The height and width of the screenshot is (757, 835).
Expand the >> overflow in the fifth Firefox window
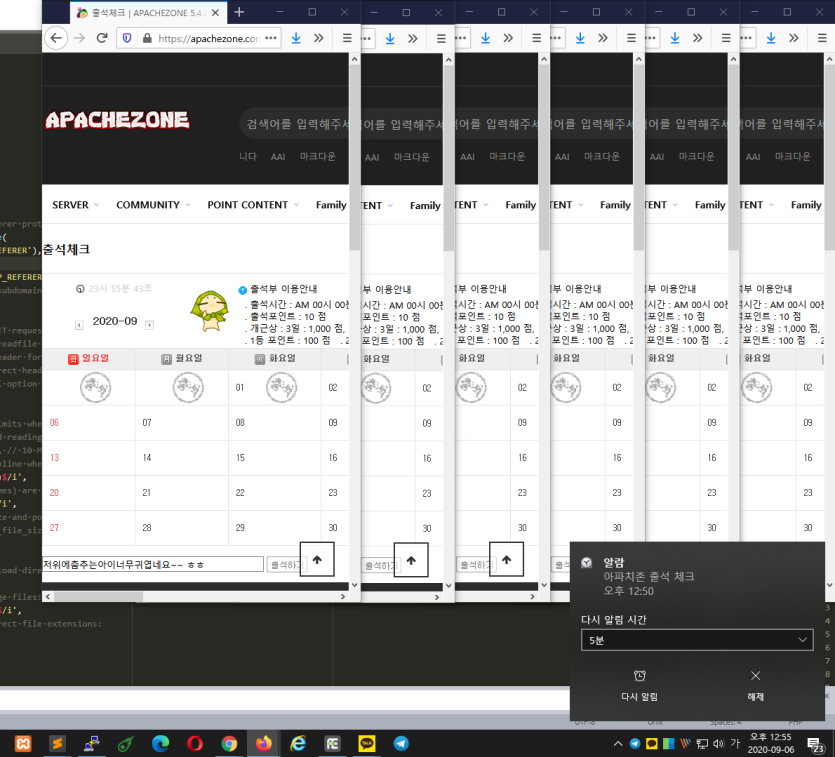(698, 38)
